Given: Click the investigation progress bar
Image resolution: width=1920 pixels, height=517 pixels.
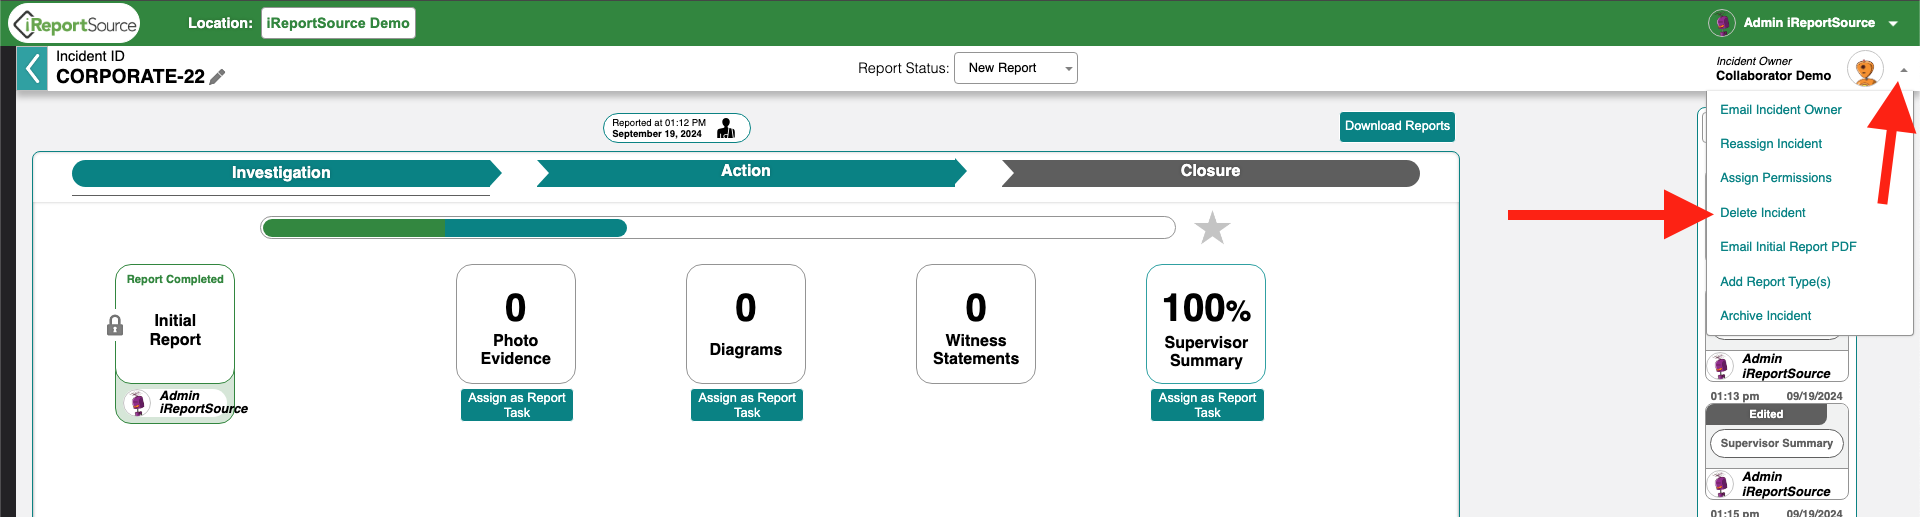Looking at the screenshot, I should 718,228.
